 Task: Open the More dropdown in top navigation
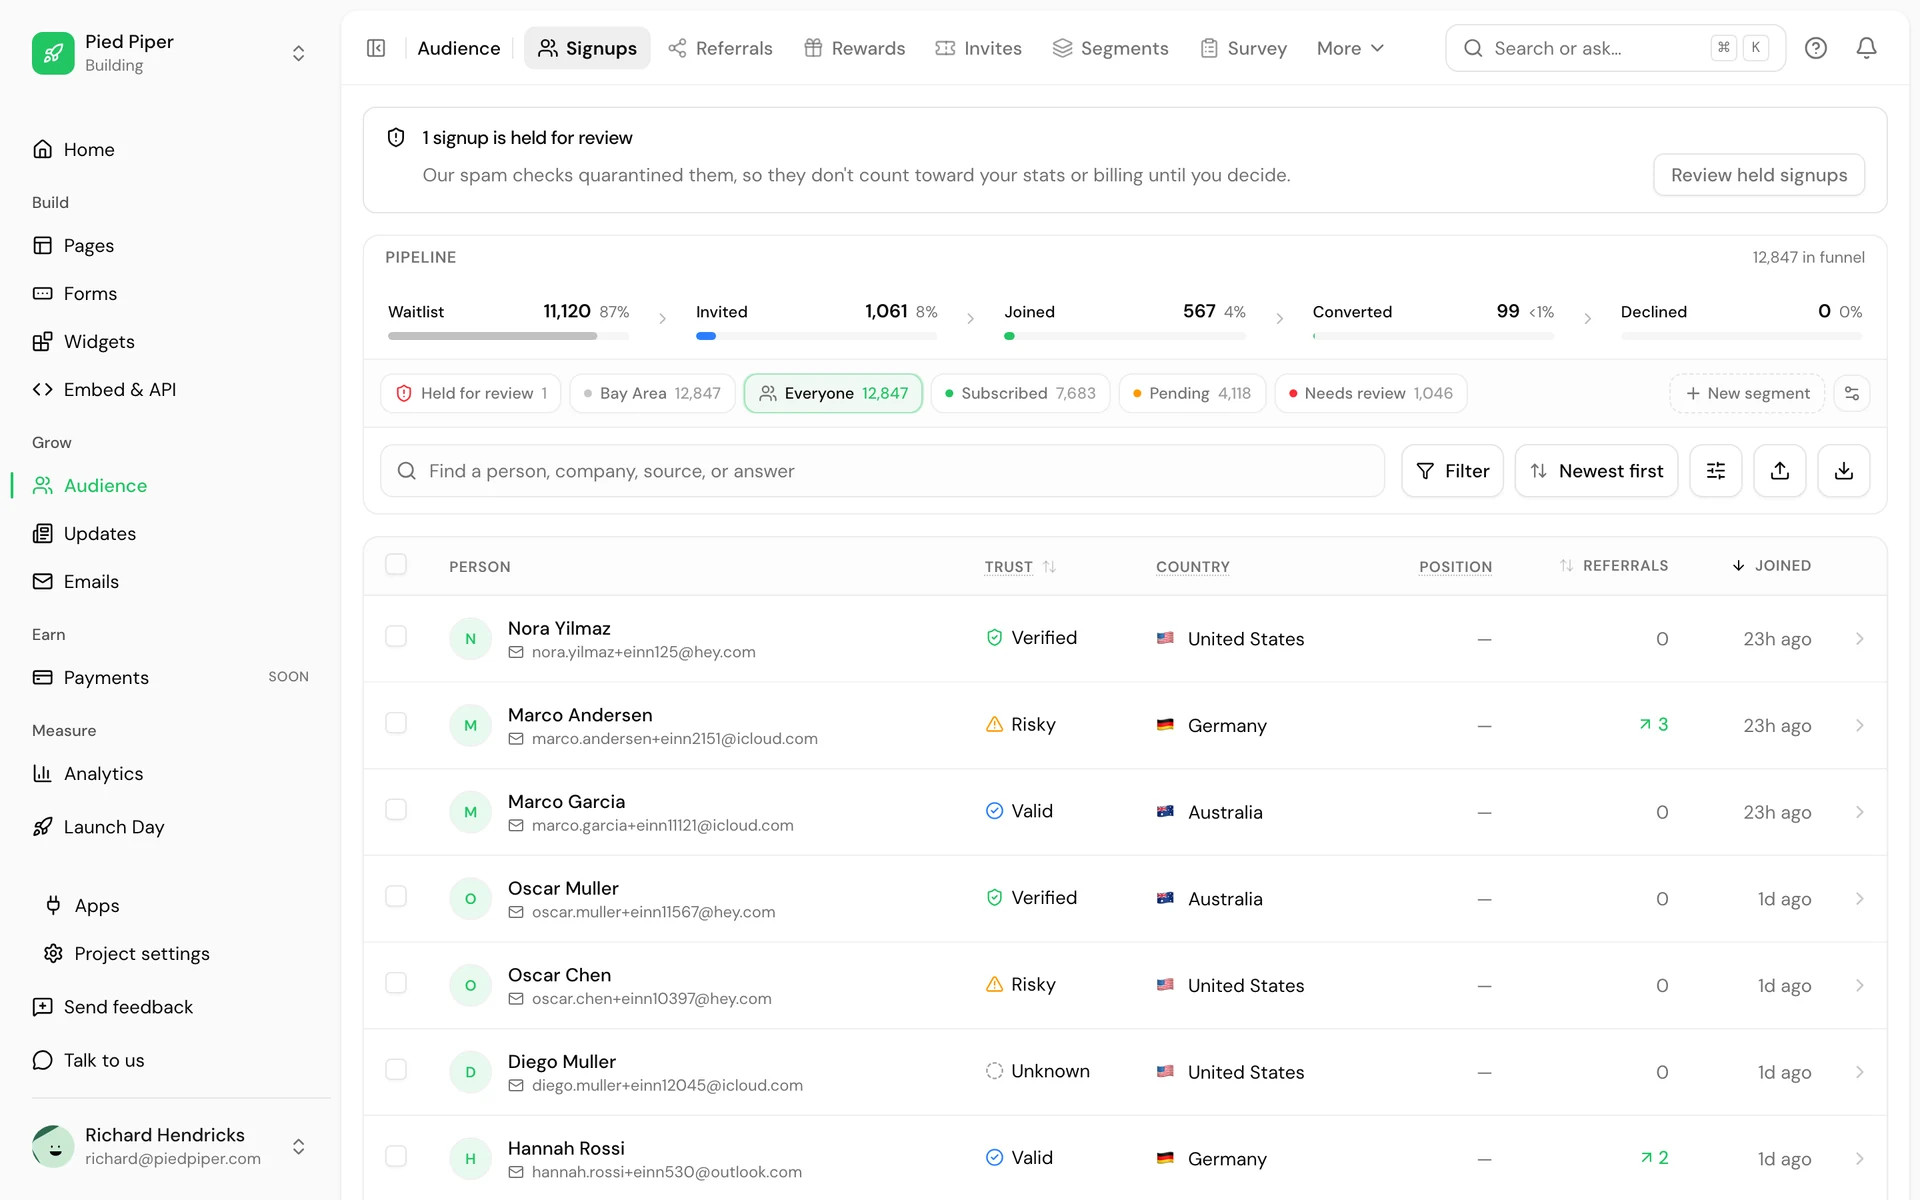pos(1350,48)
